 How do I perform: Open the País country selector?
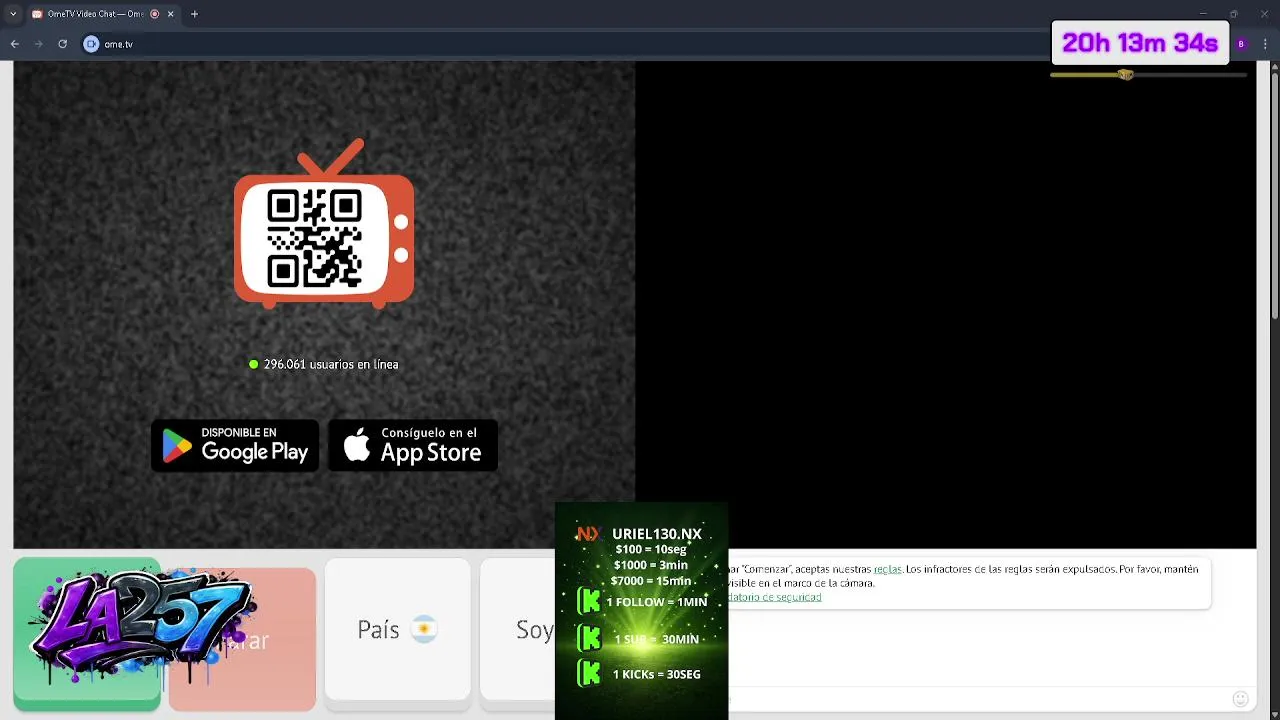pyautogui.click(x=398, y=629)
